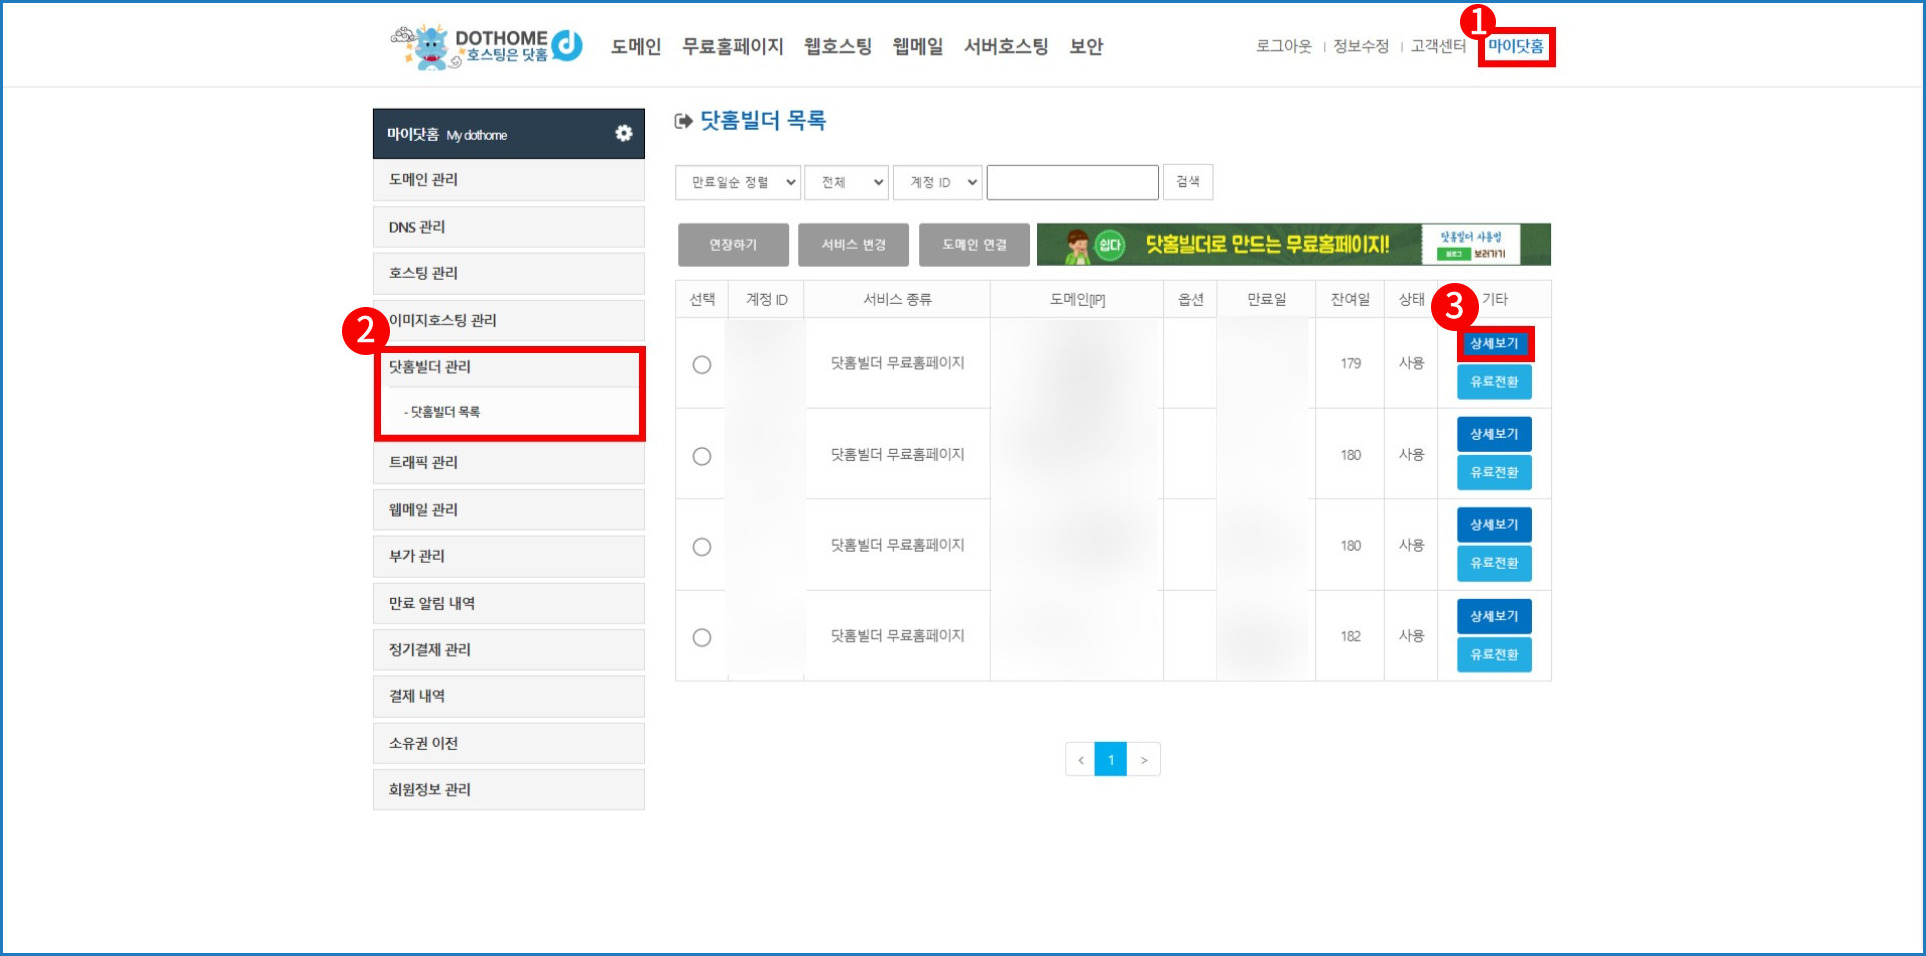1926x956 pixels.
Task: Select the radio button for 182 days row
Action: point(702,638)
